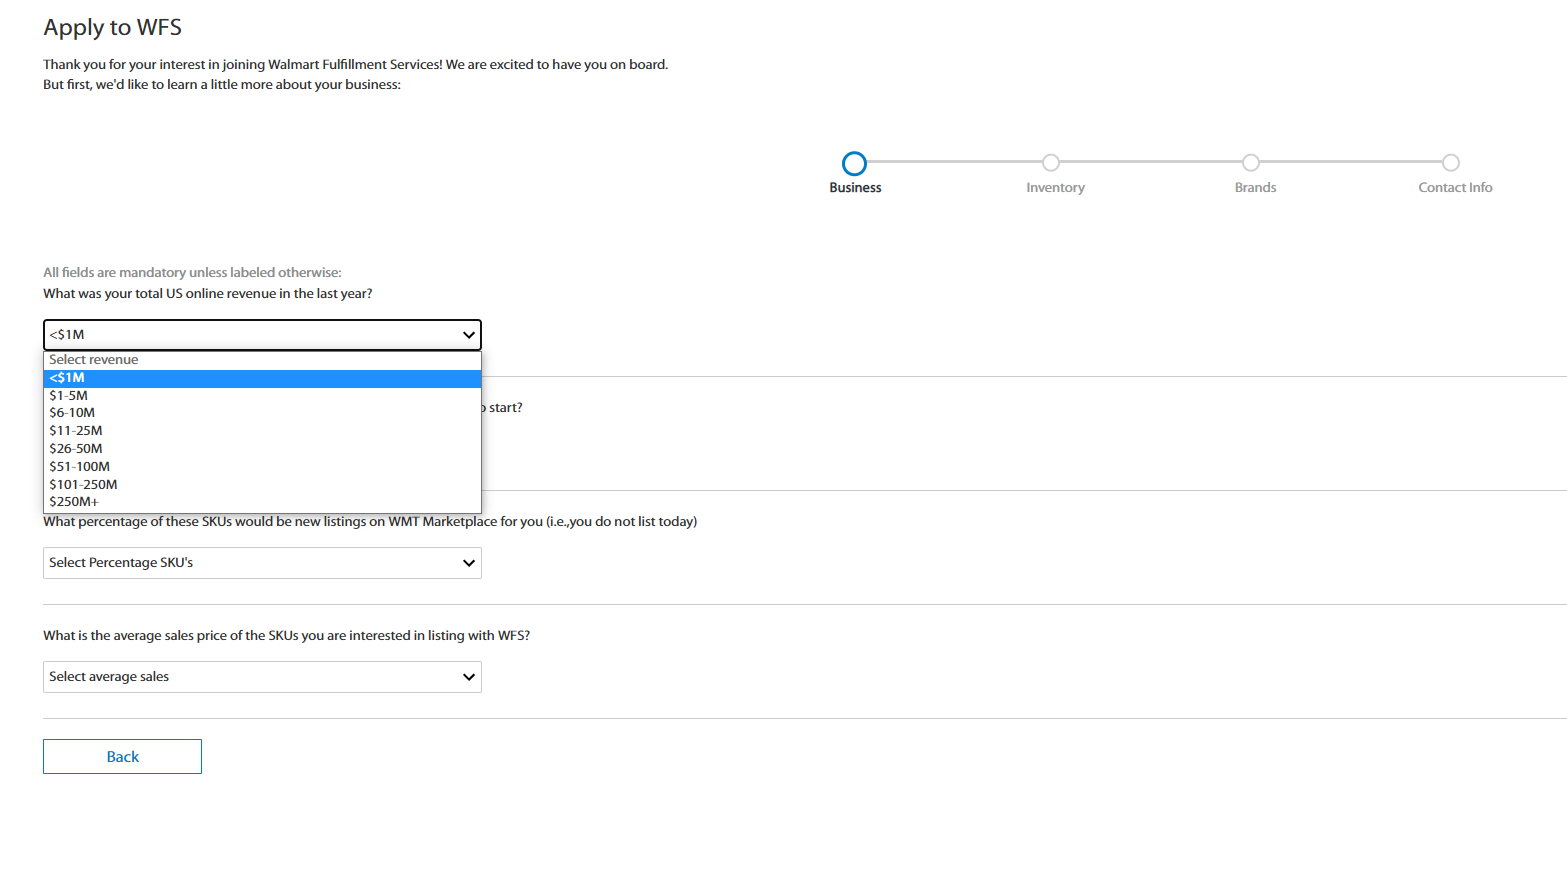Pick the $6-10M revenue option

point(262,413)
